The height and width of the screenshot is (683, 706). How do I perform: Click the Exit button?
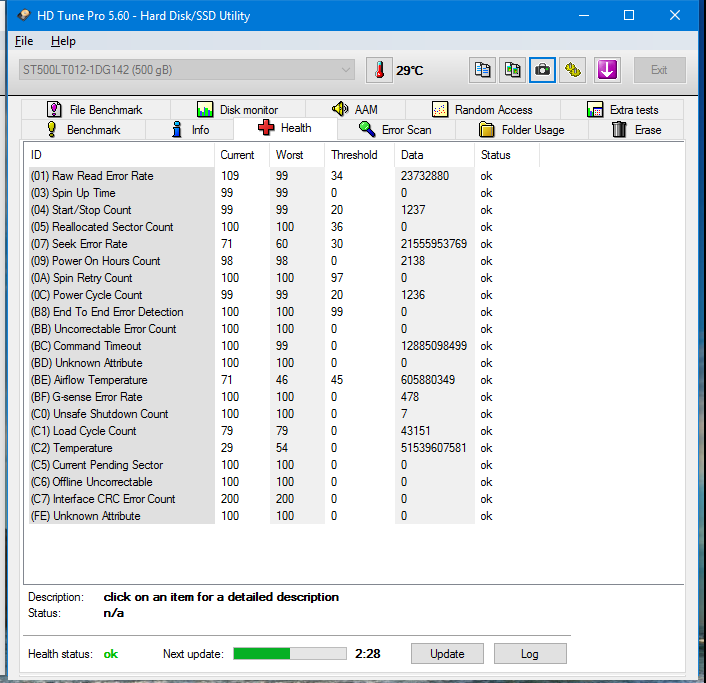click(x=660, y=70)
